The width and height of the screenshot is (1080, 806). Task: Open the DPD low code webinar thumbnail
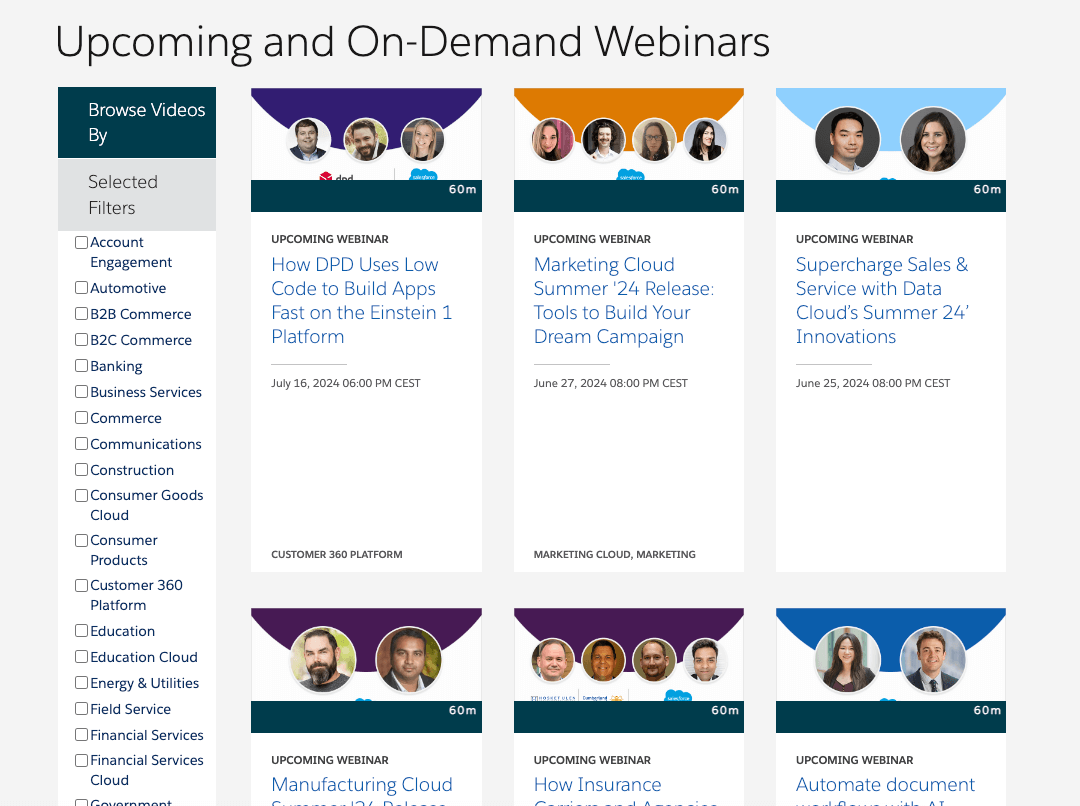[x=366, y=149]
